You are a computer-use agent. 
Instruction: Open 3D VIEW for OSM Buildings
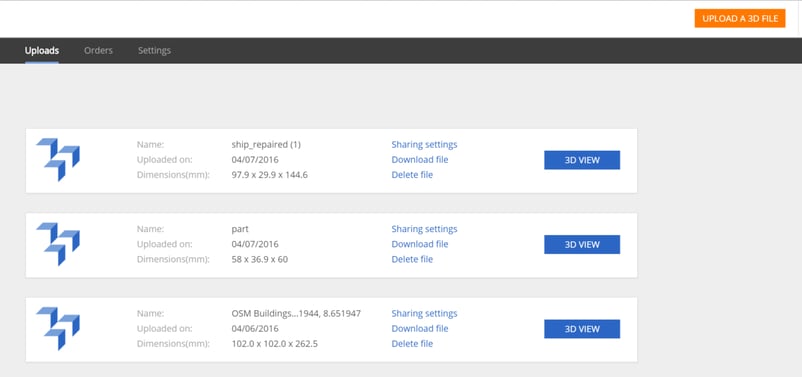pyautogui.click(x=582, y=329)
